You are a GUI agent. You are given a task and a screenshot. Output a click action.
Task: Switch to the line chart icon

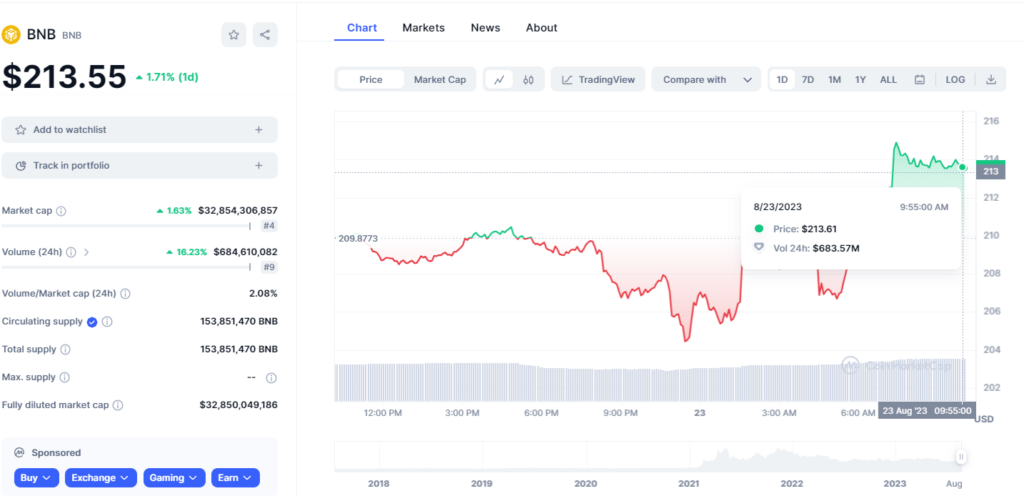point(498,80)
